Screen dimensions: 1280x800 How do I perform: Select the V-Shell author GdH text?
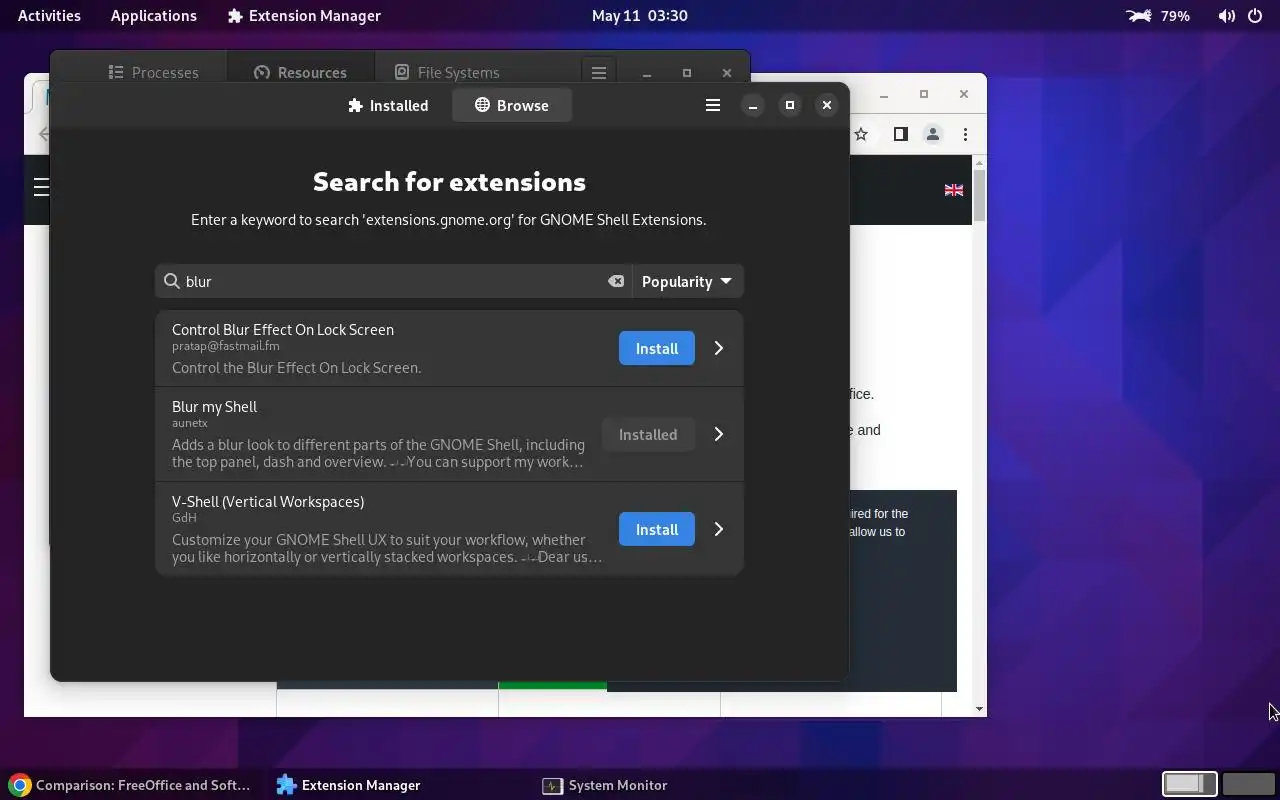coord(184,518)
